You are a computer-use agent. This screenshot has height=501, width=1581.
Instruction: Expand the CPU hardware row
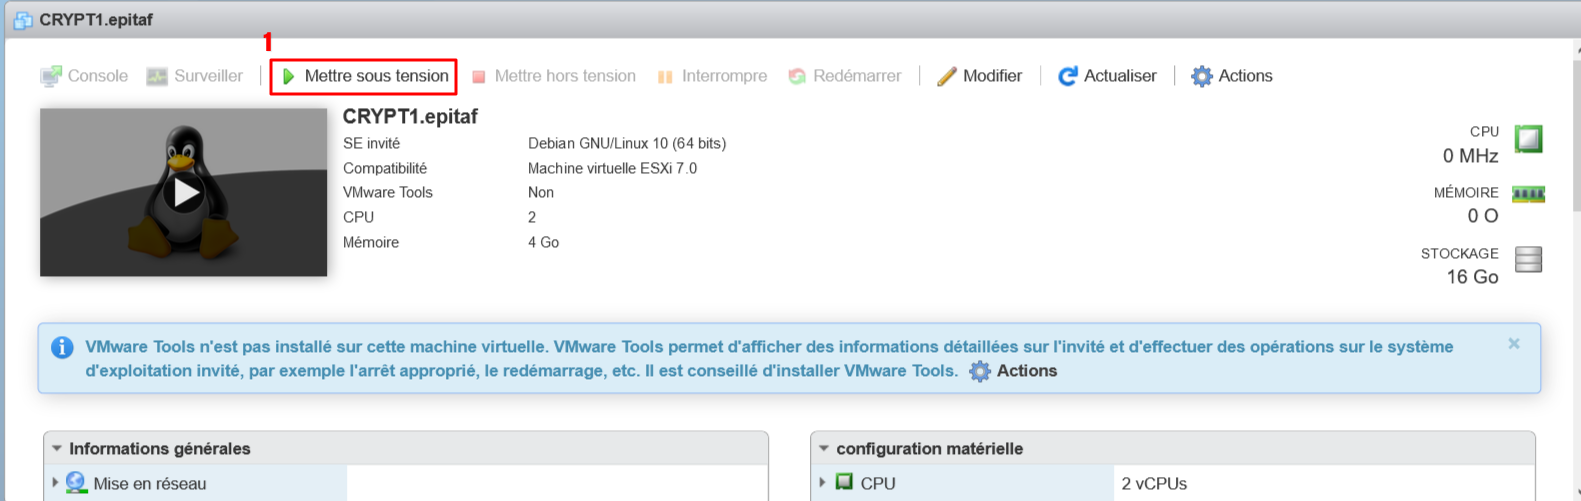[822, 482]
